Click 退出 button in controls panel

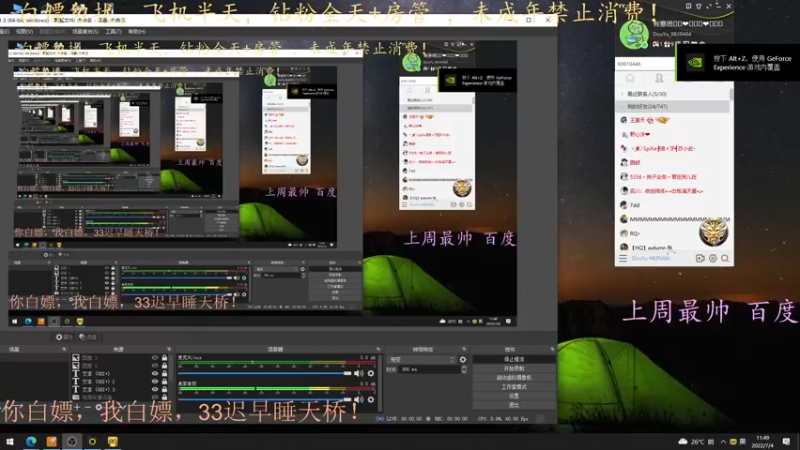[x=514, y=405]
